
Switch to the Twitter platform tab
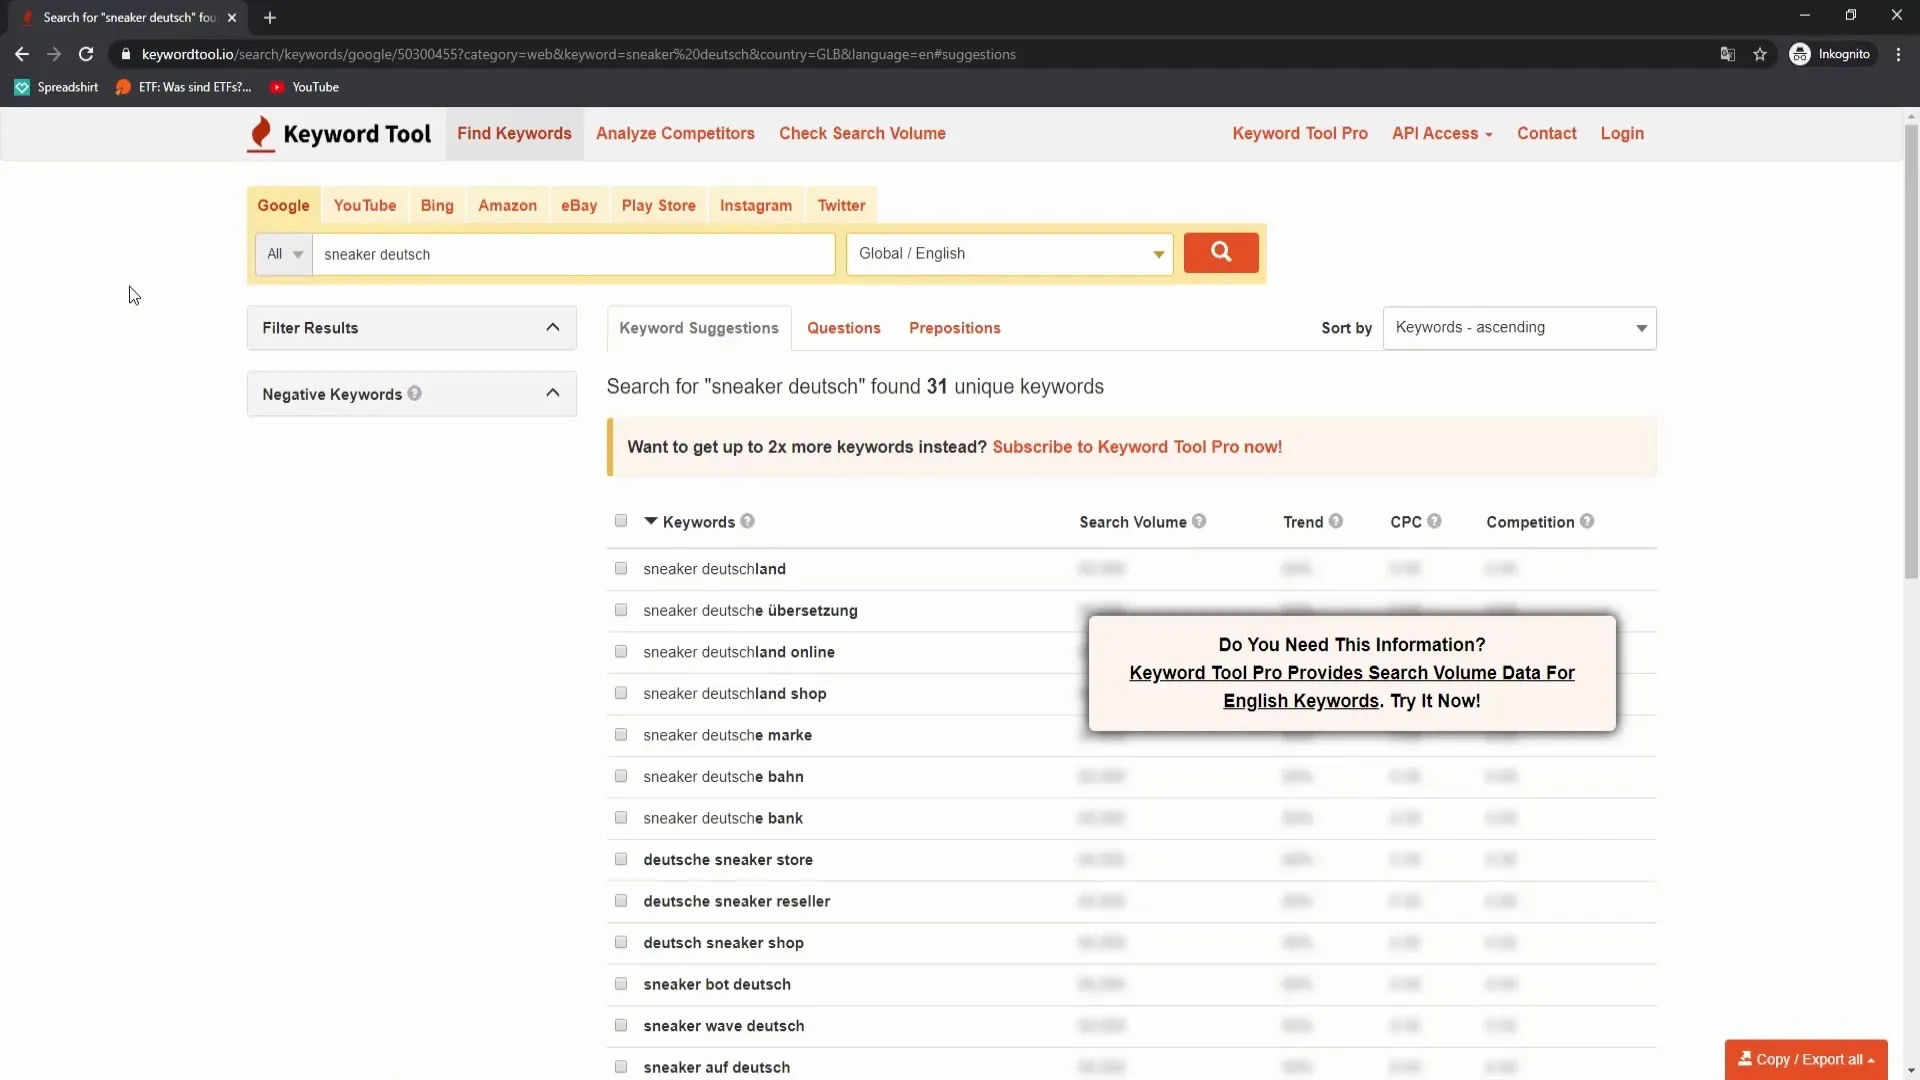pyautogui.click(x=841, y=205)
